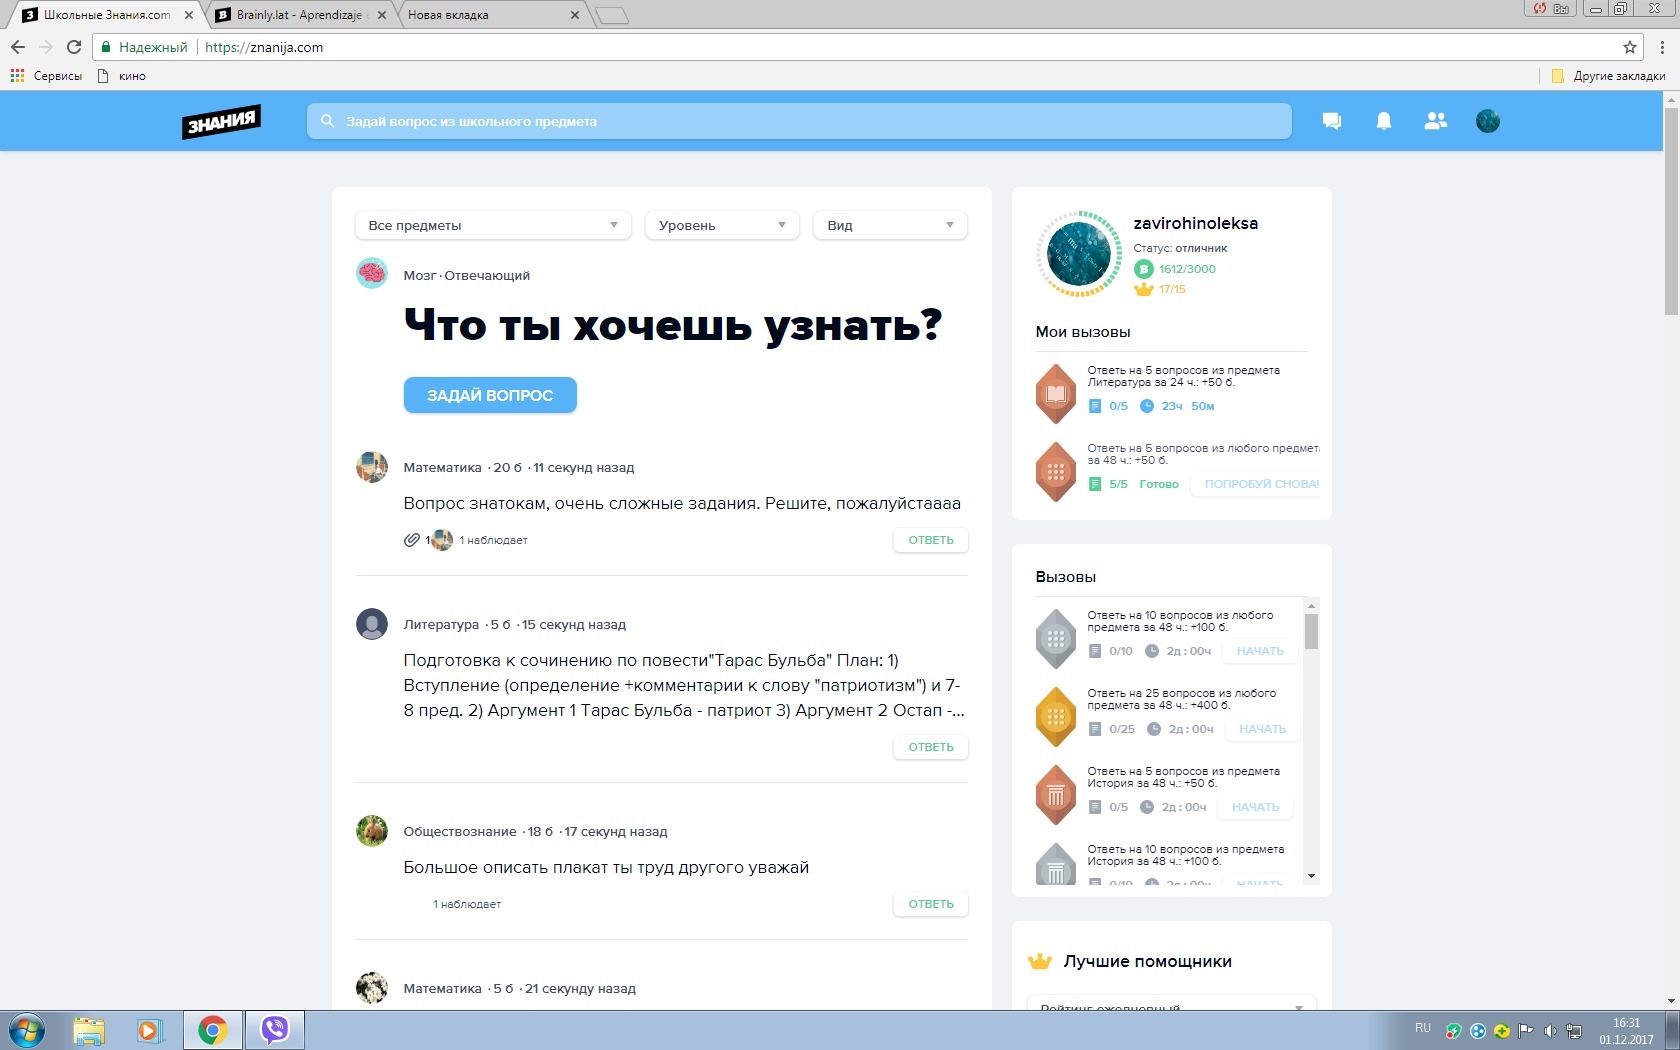Click the paperclip attachment icon on Математика question
1680x1050 pixels.
(x=411, y=540)
